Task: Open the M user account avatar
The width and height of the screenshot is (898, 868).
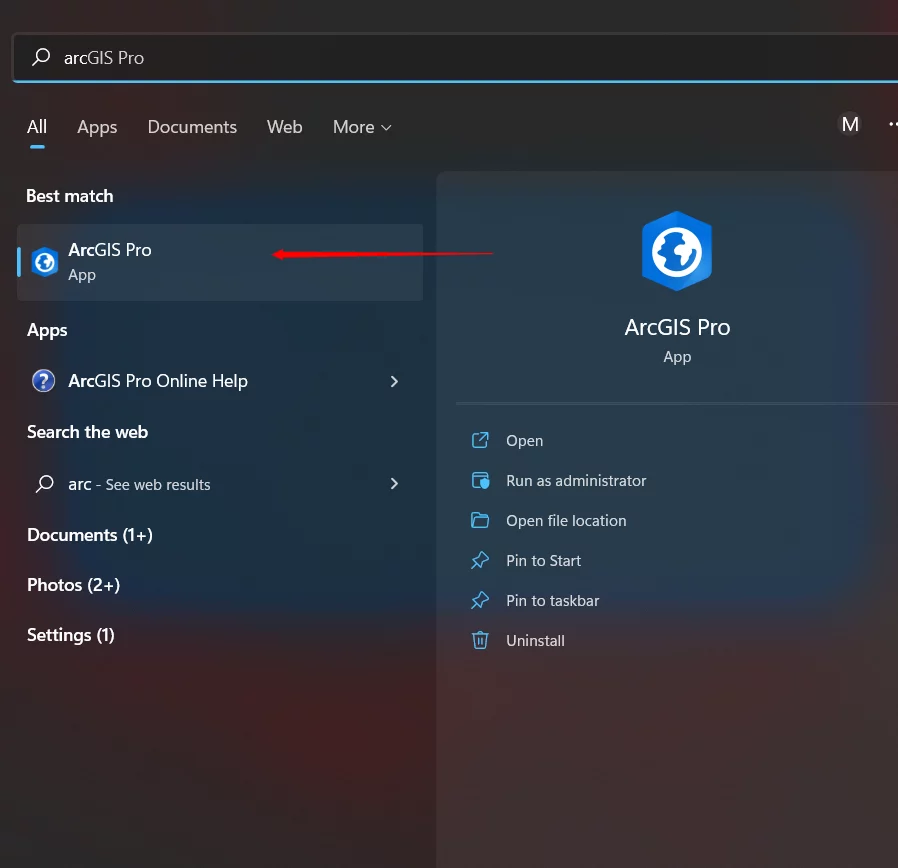Action: [850, 124]
